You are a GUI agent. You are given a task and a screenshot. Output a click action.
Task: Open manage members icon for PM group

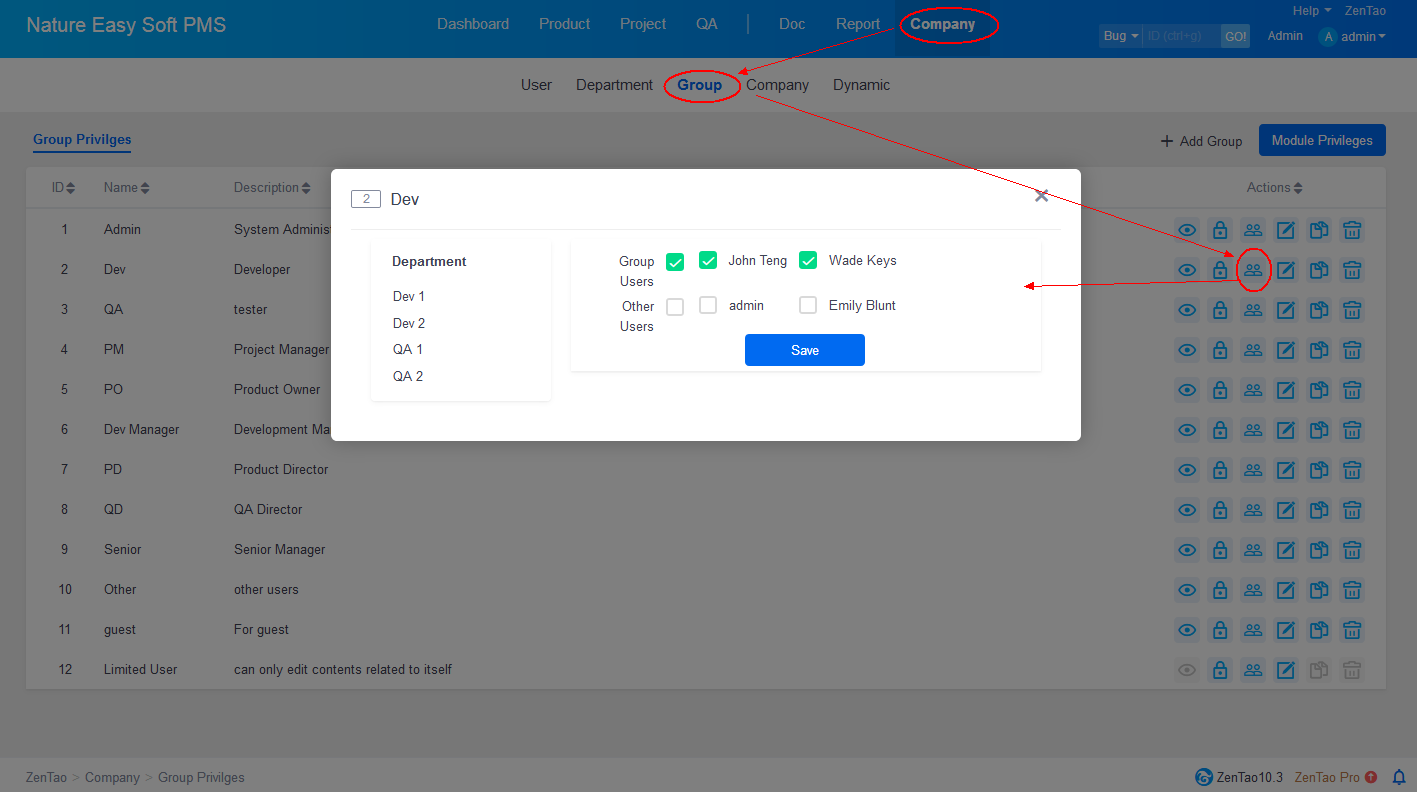[x=1253, y=350]
